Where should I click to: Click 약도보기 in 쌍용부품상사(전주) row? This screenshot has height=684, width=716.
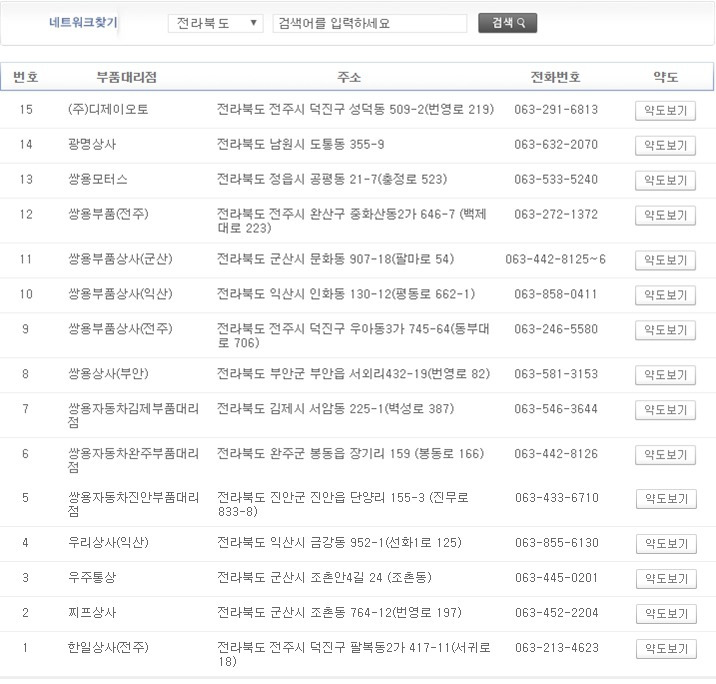(x=665, y=330)
